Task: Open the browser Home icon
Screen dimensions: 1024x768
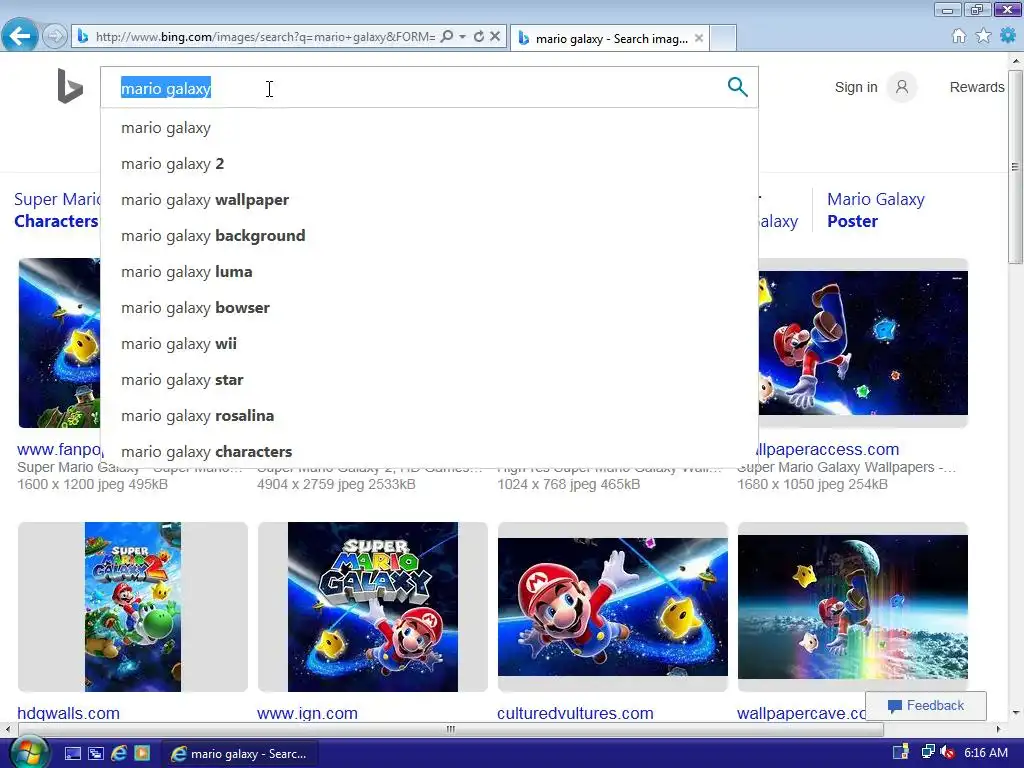Action: (x=958, y=36)
